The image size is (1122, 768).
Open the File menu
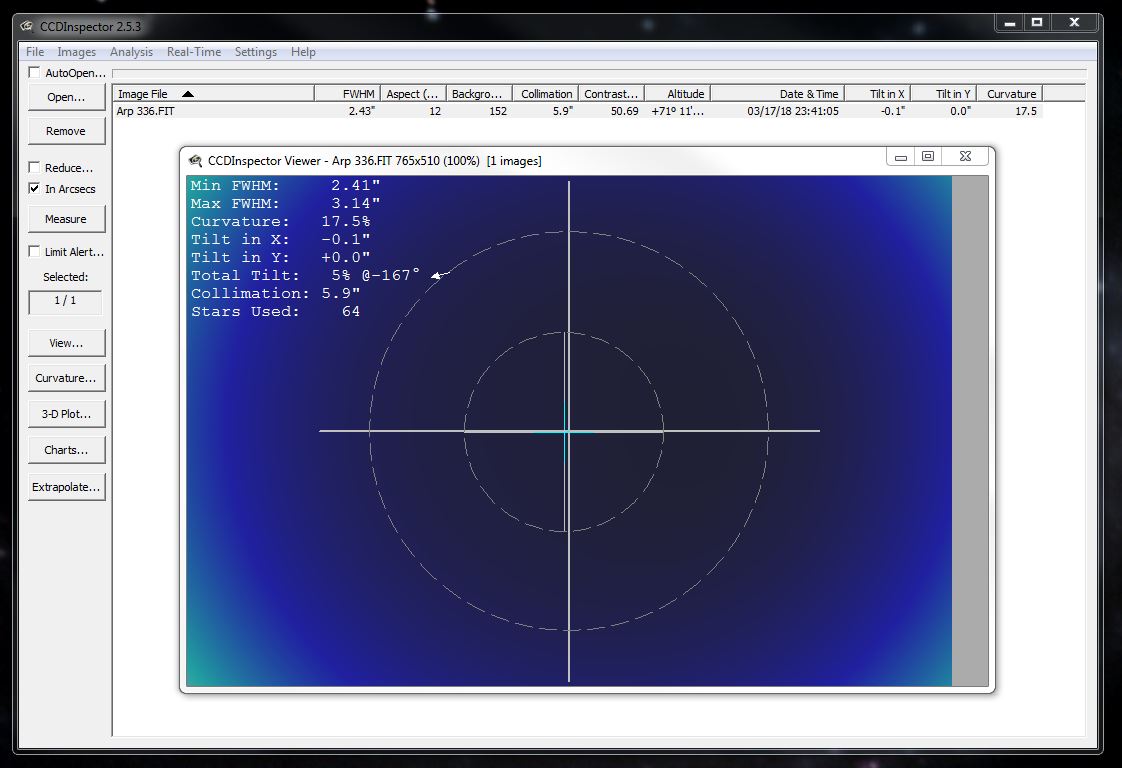tap(34, 52)
